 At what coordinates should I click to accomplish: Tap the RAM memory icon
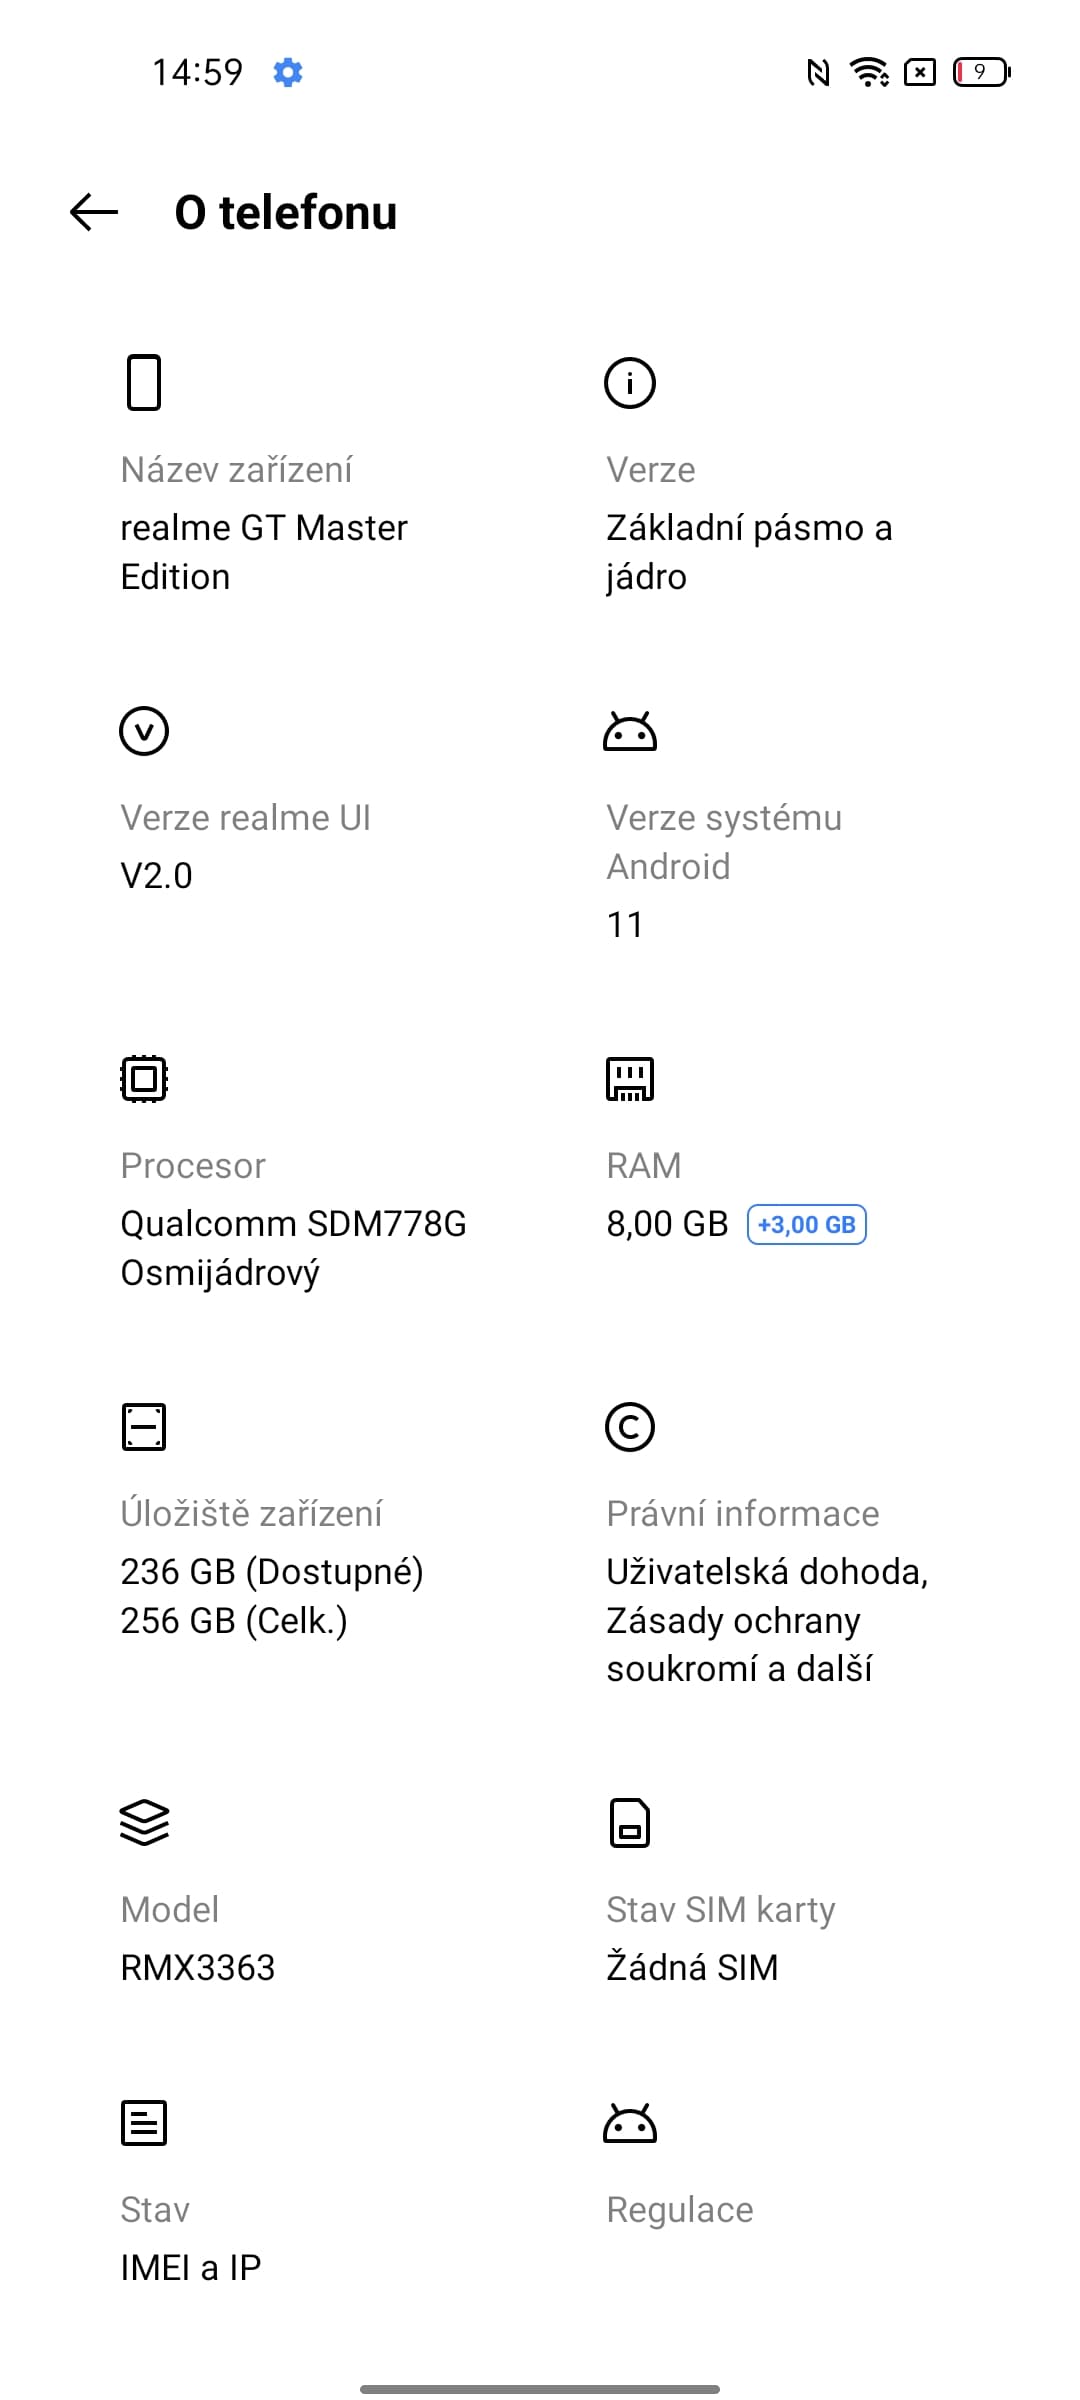click(630, 1078)
